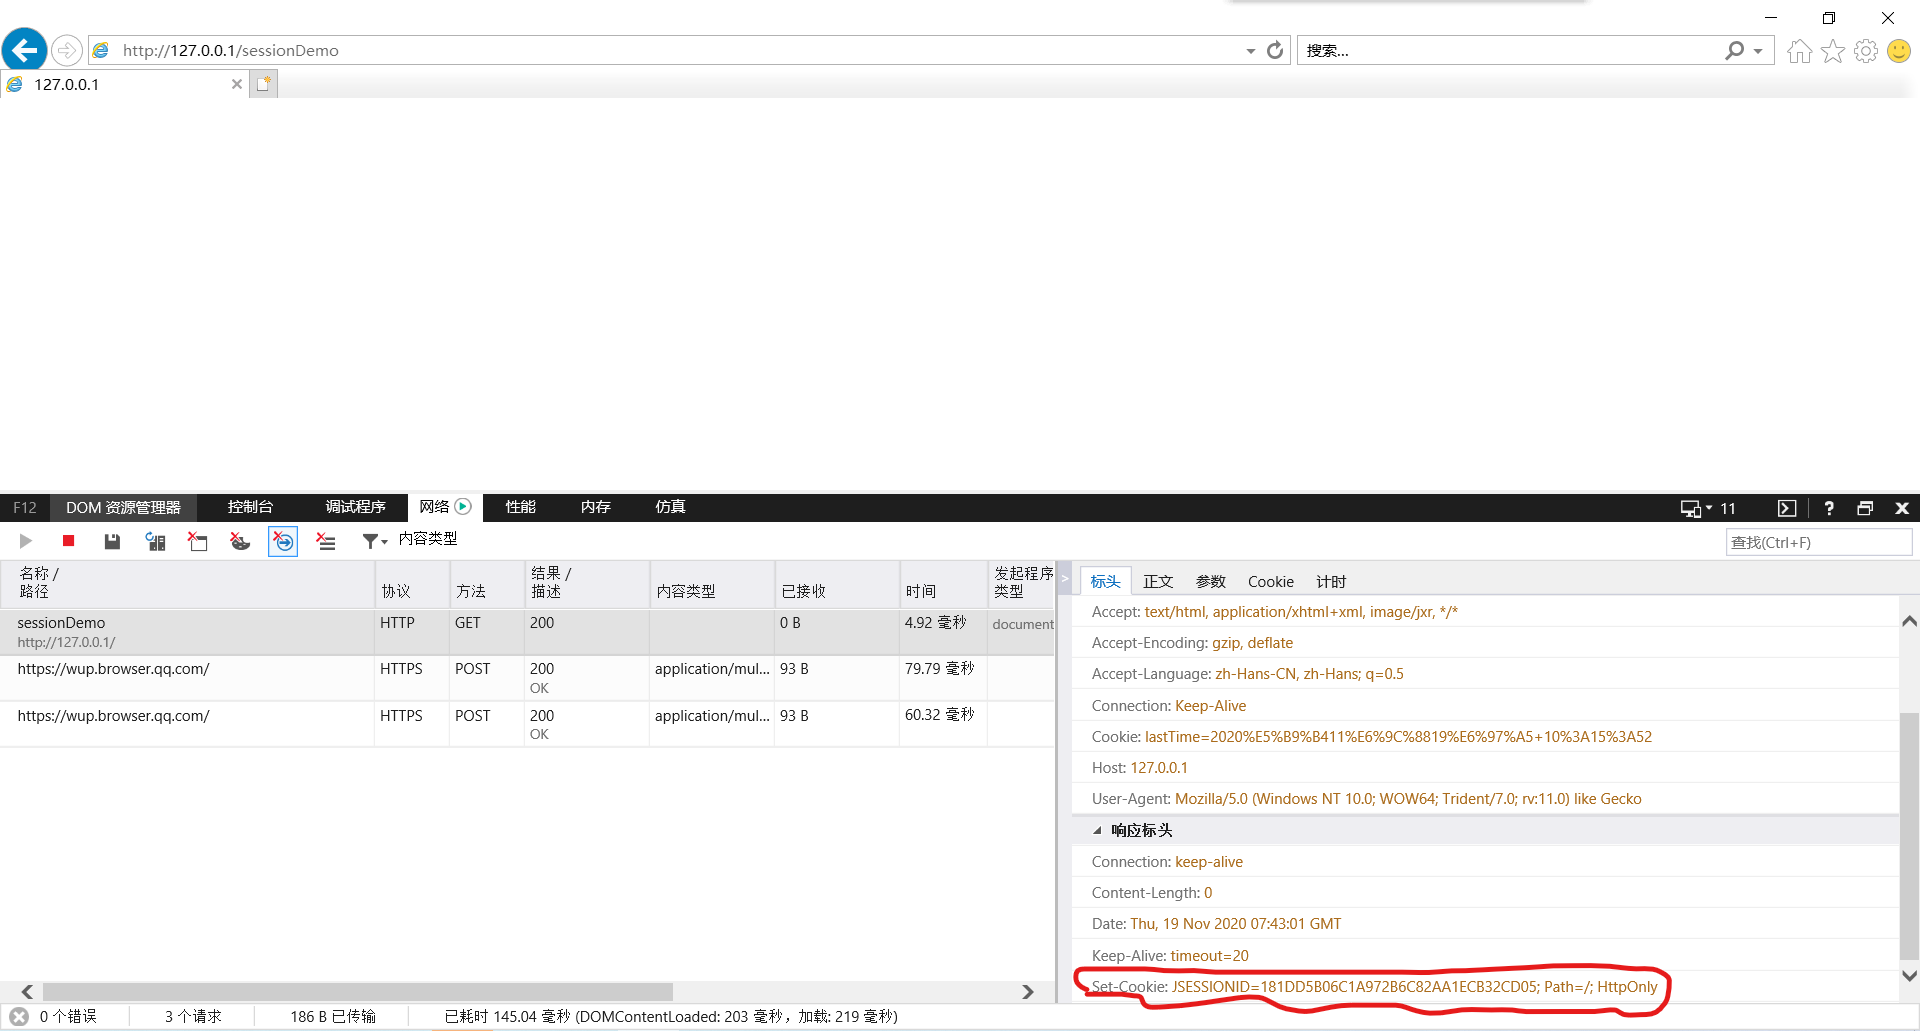1920x1031 pixels.
Task: Sort by 协议 column header
Action: pos(412,583)
